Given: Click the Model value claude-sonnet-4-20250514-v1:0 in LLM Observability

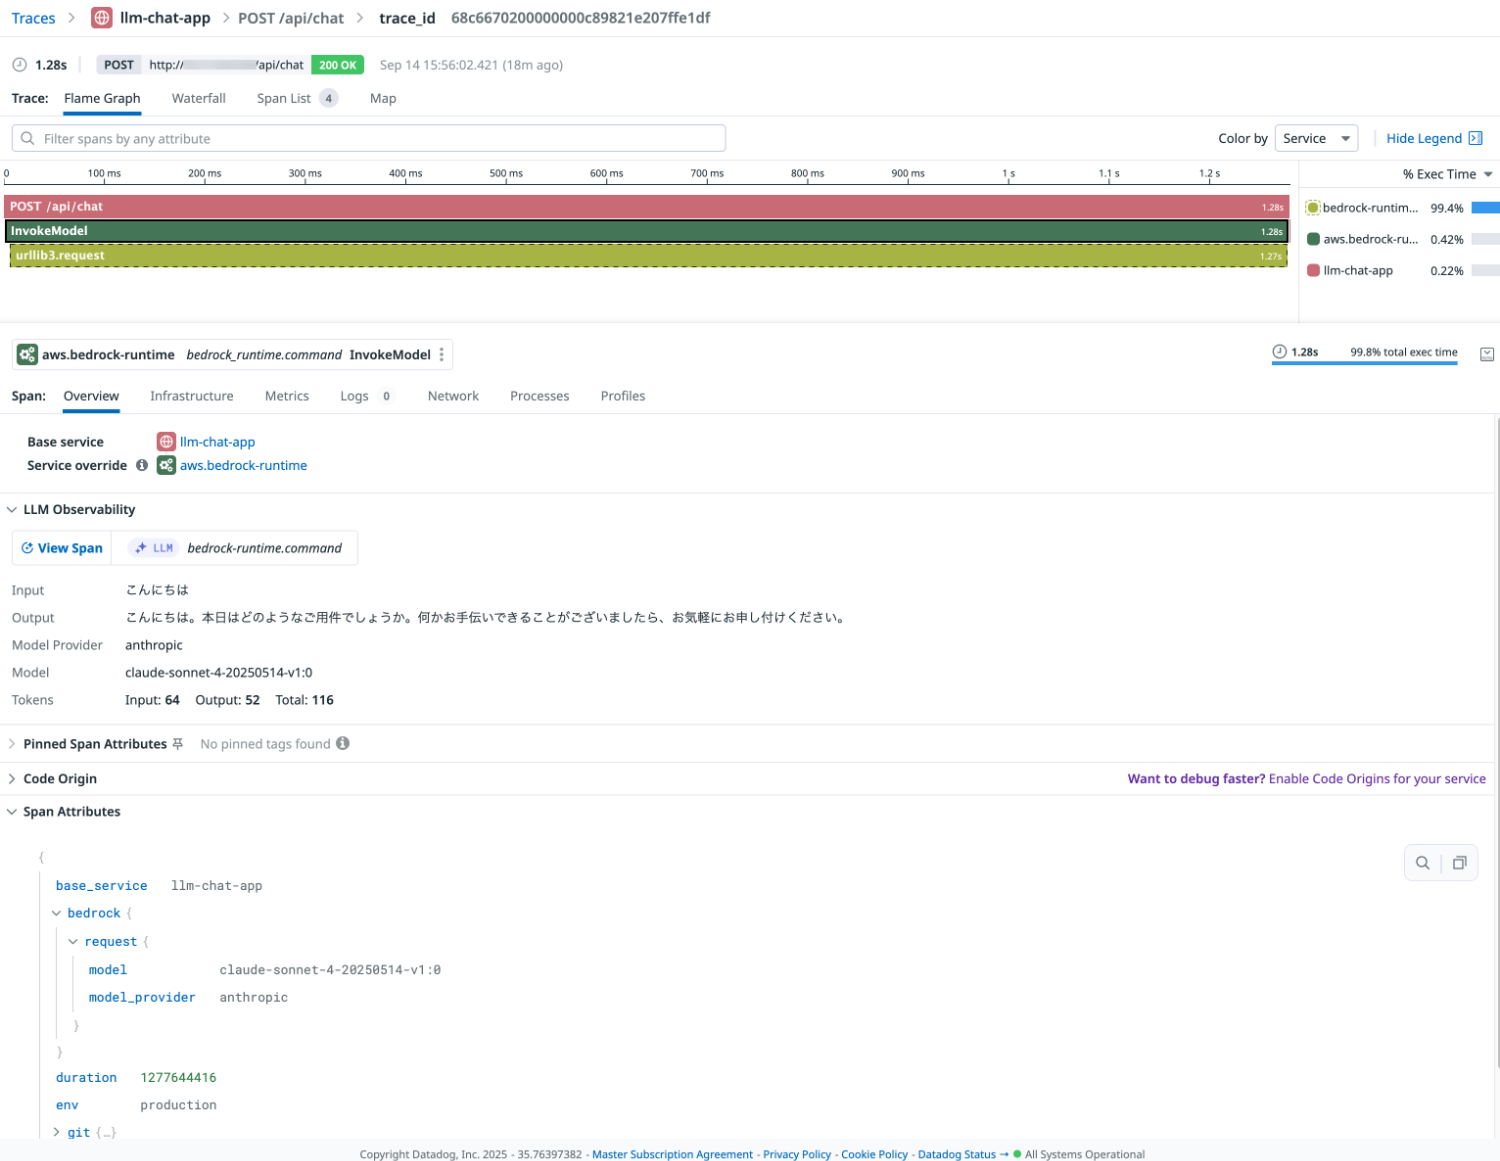Looking at the screenshot, I should coord(218,672).
